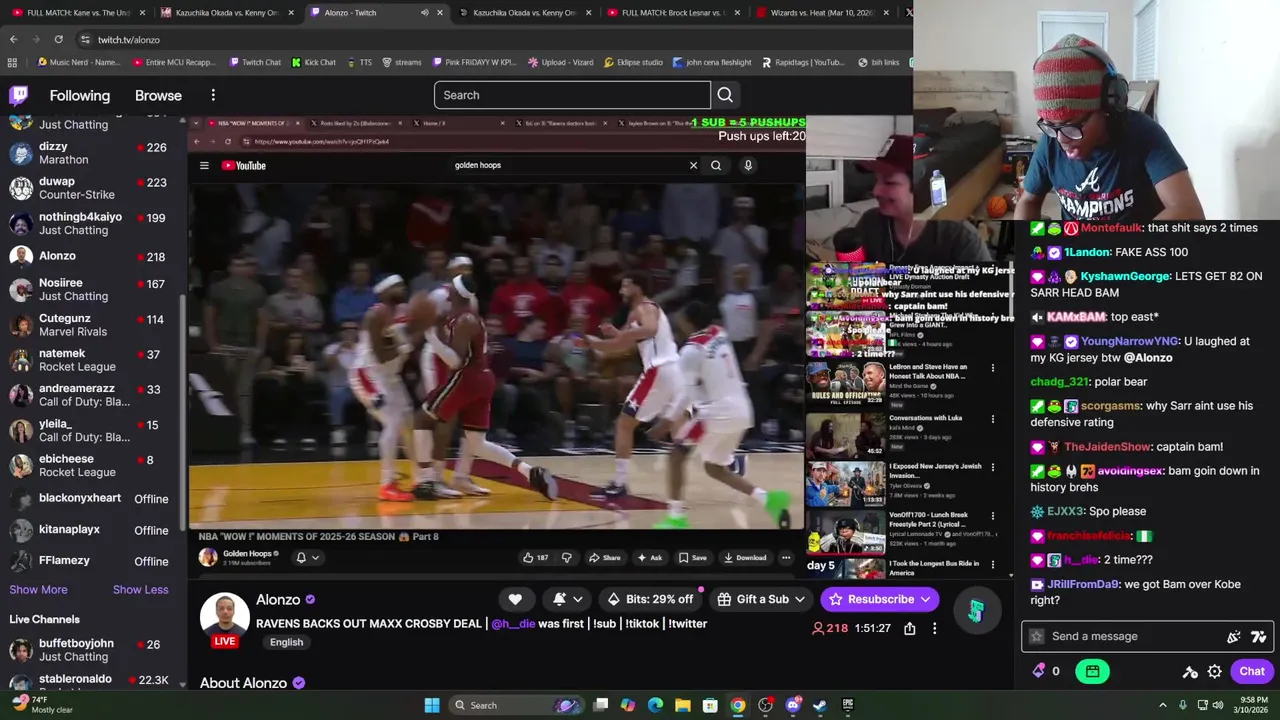Click Show Less followed channels
1280x720 pixels.
(x=141, y=590)
